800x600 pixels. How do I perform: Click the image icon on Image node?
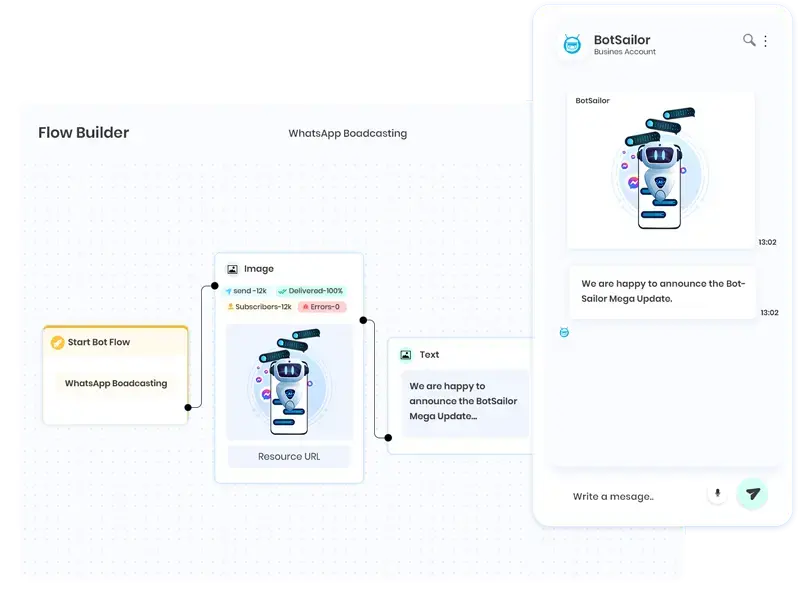coord(232,269)
